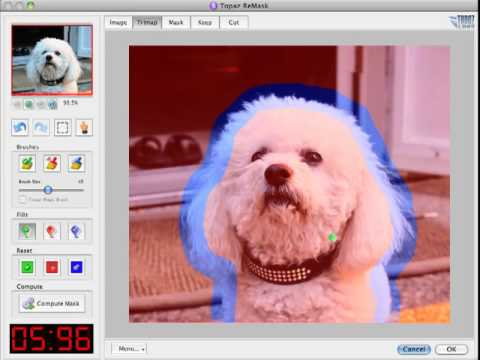
Task: Click the dog preview thumbnail
Action: pyautogui.click(x=52, y=60)
